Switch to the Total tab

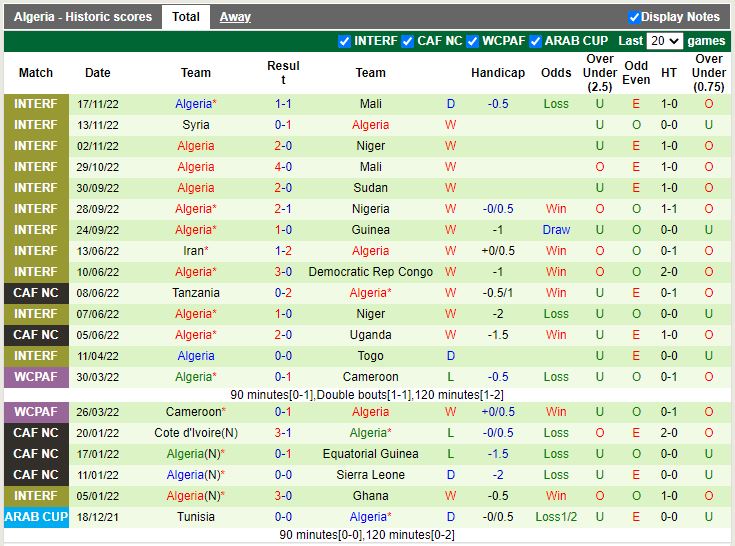coord(186,17)
